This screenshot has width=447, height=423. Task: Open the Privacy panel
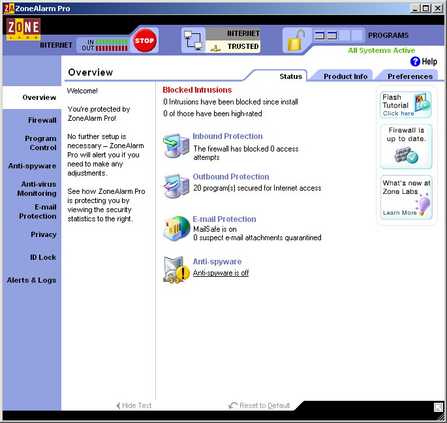point(43,235)
